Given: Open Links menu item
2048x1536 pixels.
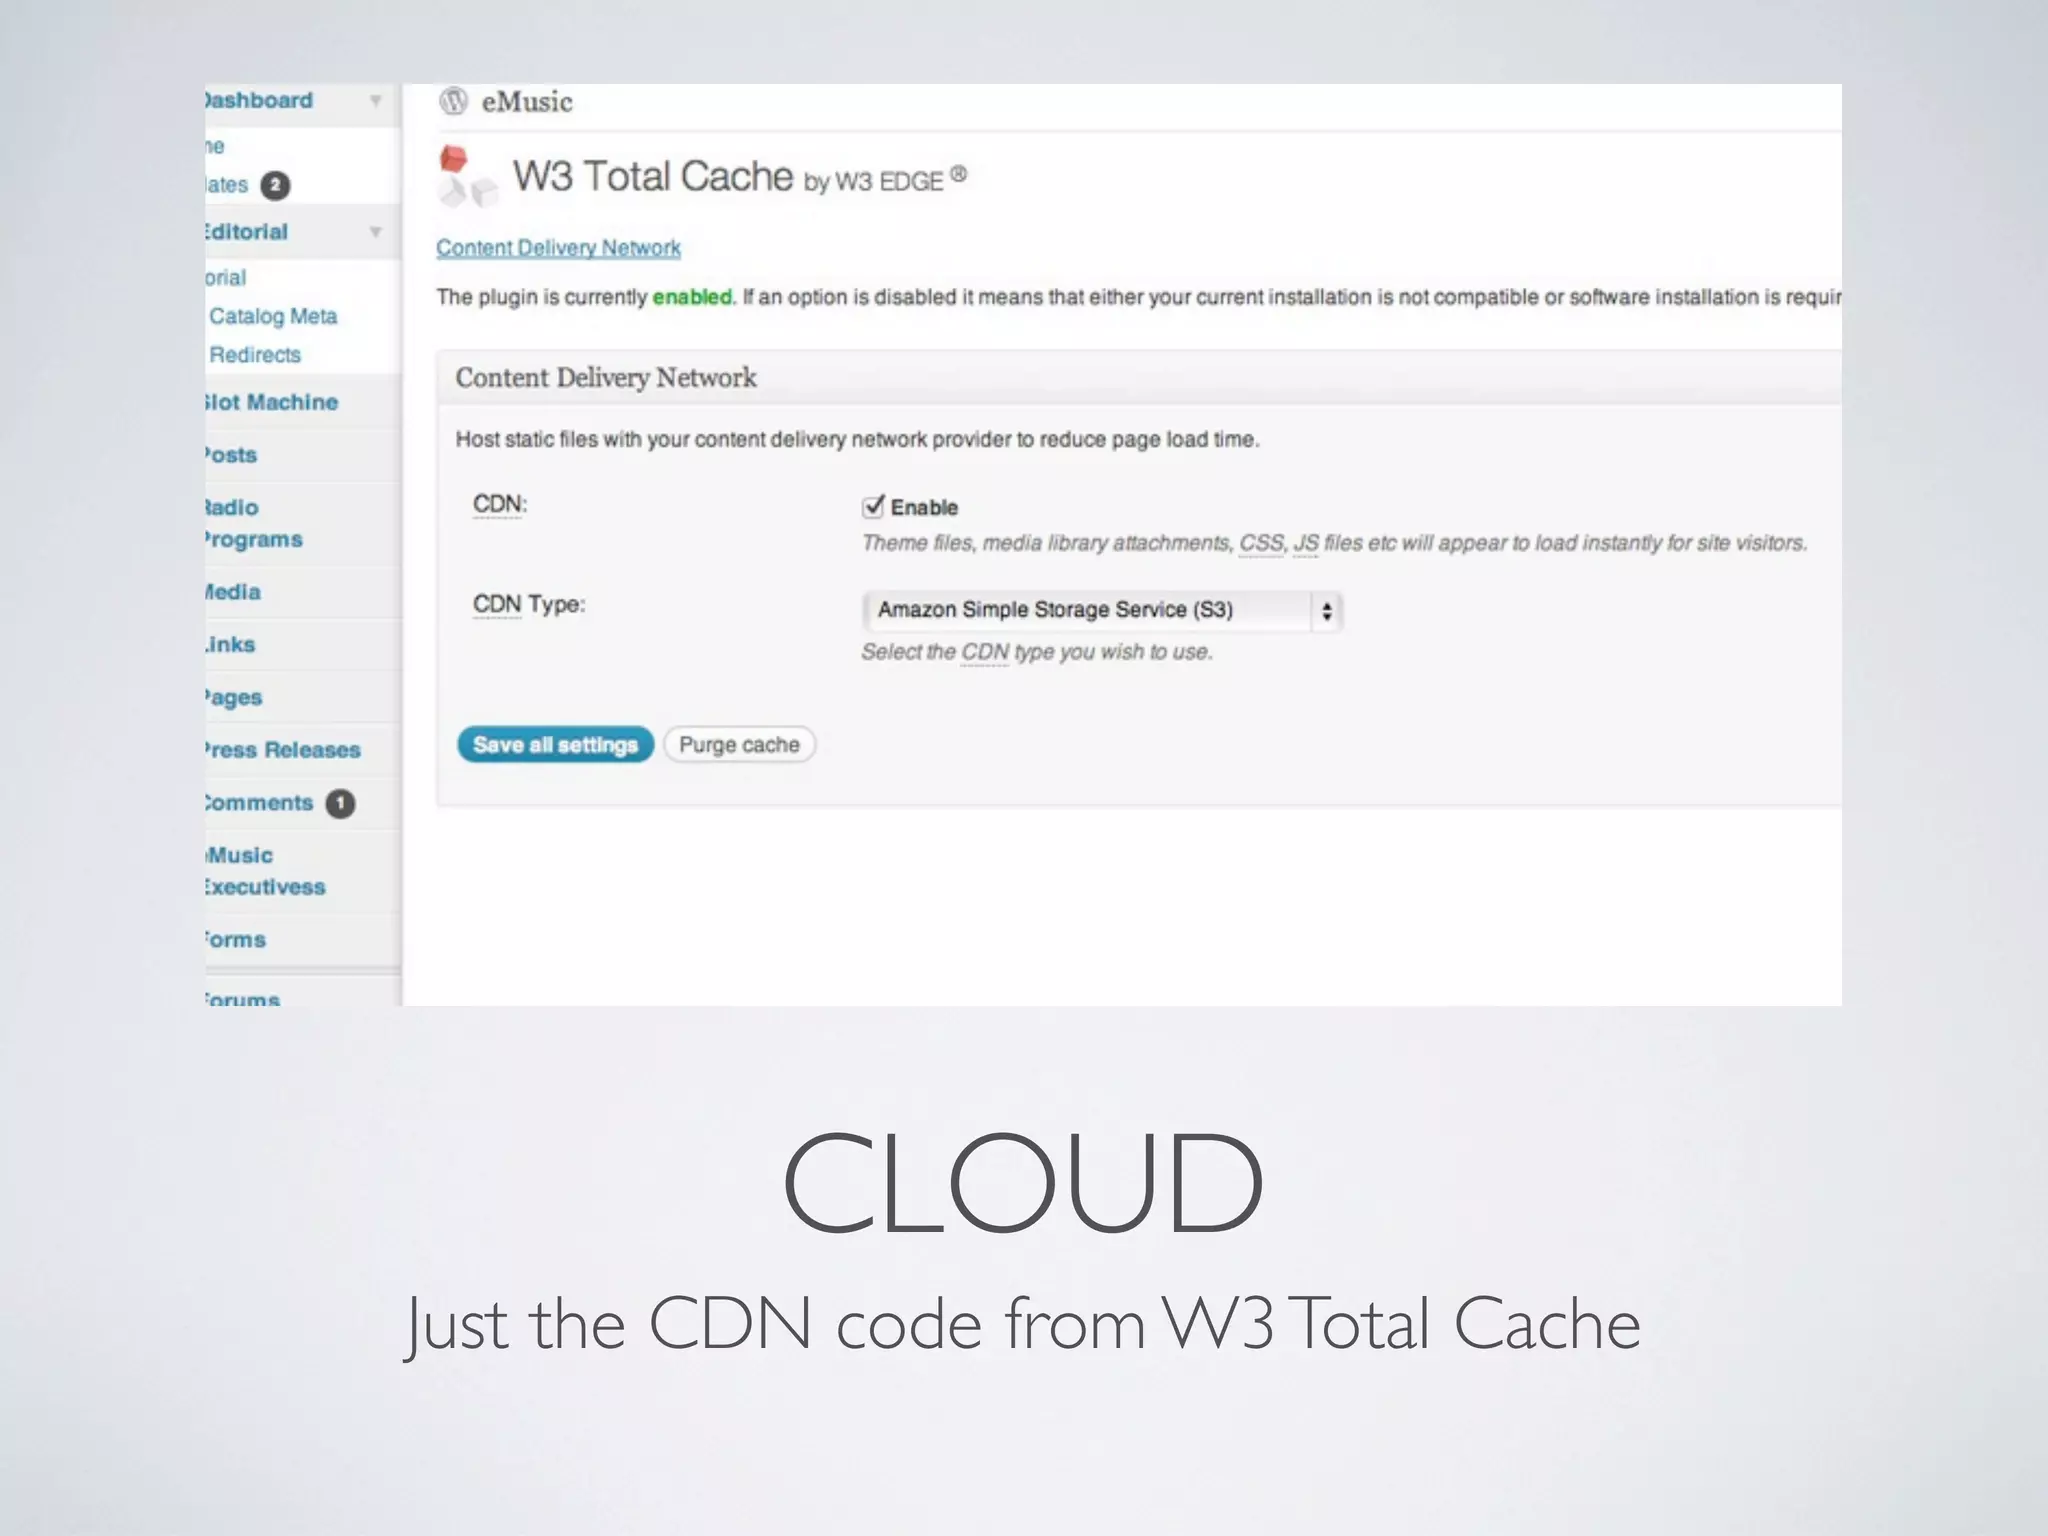Looking at the screenshot, I should click(230, 645).
